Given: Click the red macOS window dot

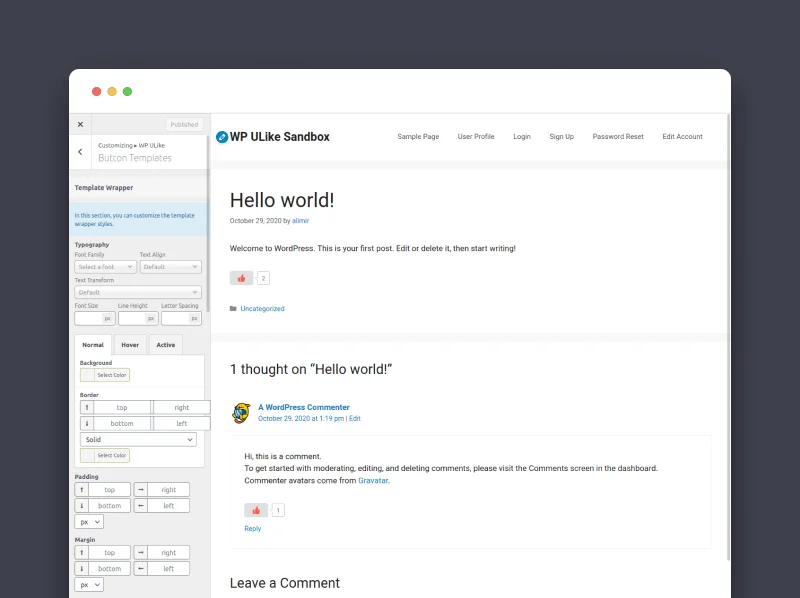Looking at the screenshot, I should point(97,91).
